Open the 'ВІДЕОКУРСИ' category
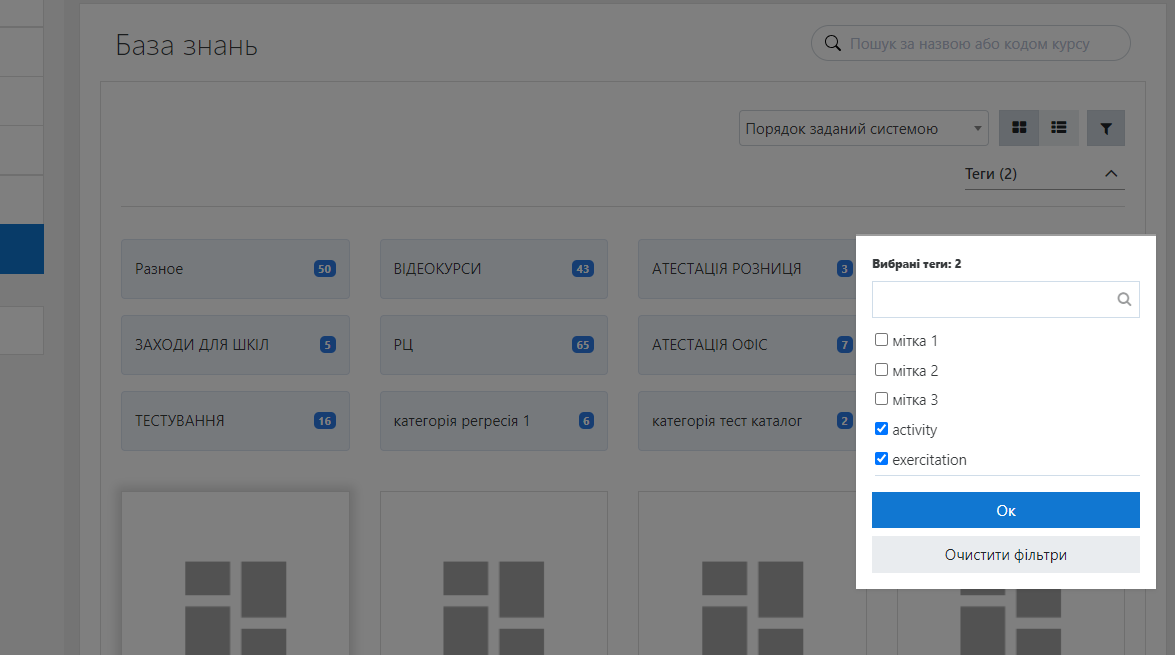Image resolution: width=1175 pixels, height=655 pixels. [x=494, y=269]
